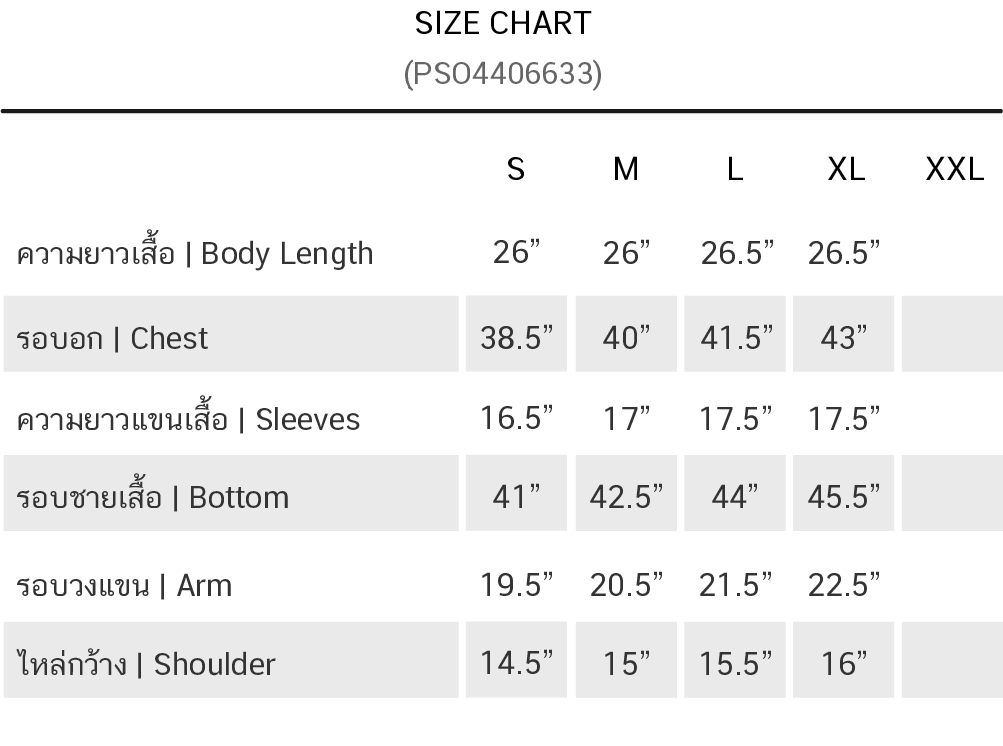Viewport: 1003px width, 746px height.
Task: Select the Shoulder row label
Action: tap(145, 663)
